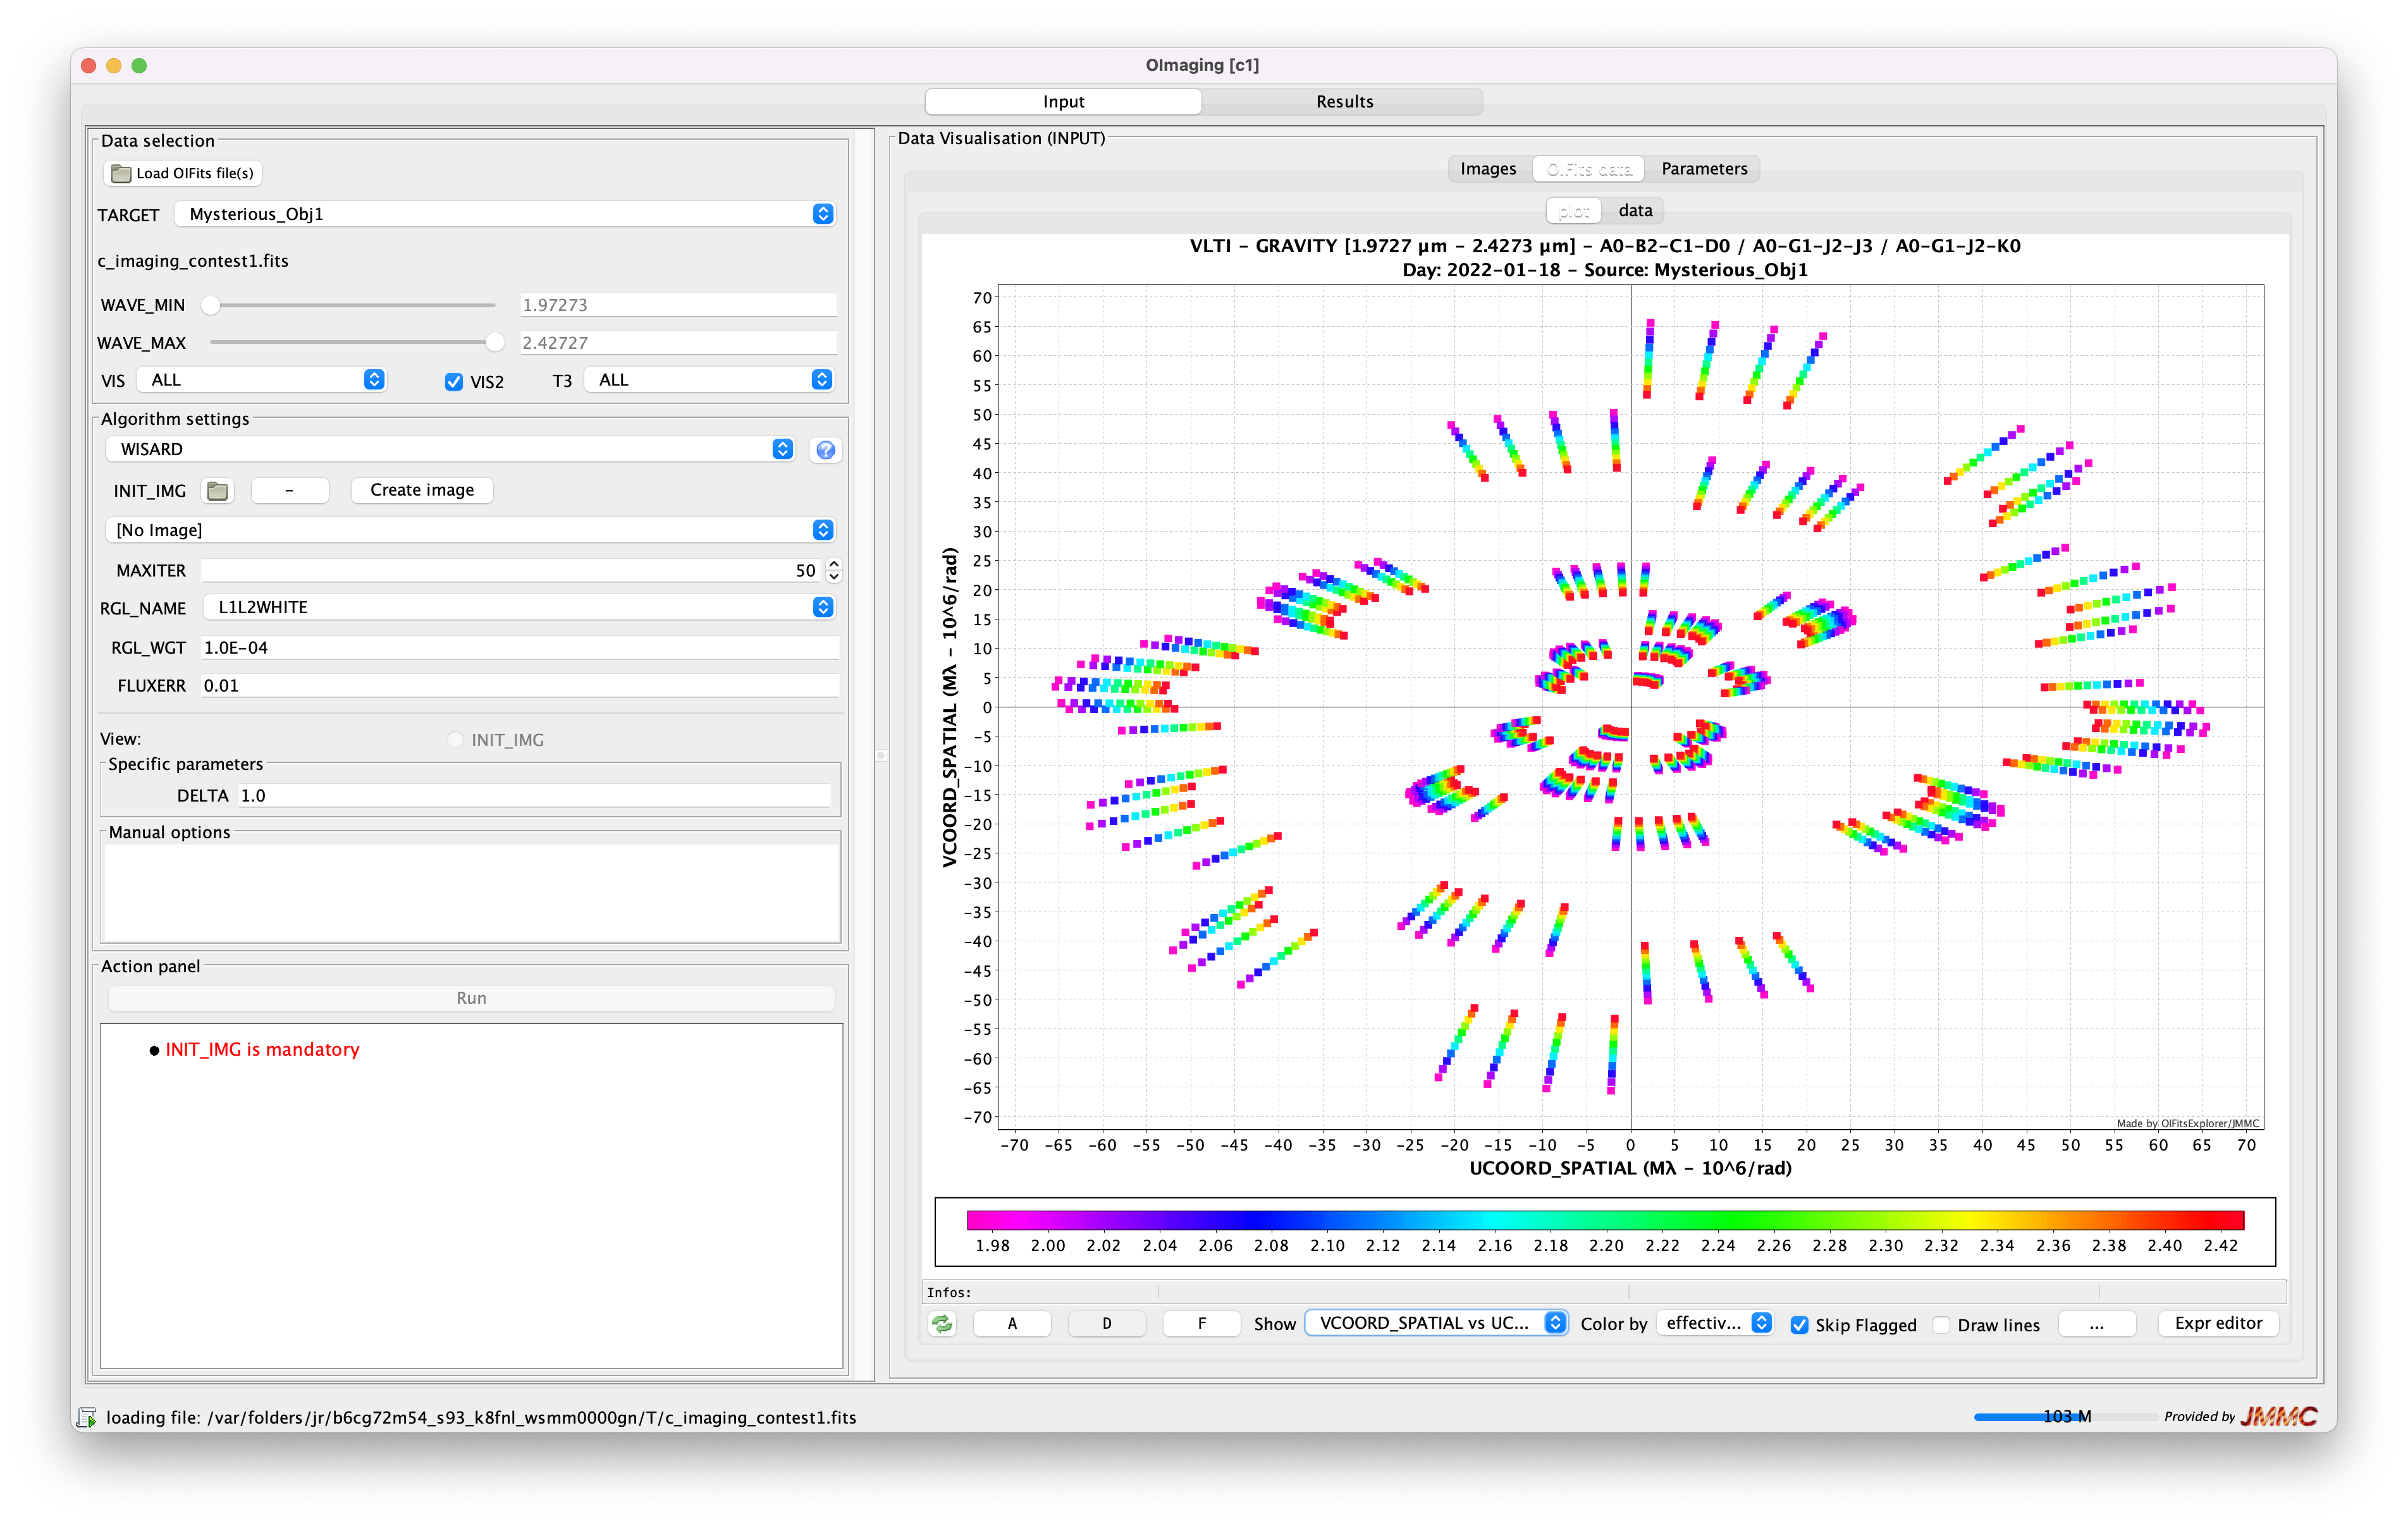Open the WISARD algorithm help icon

pos(825,450)
